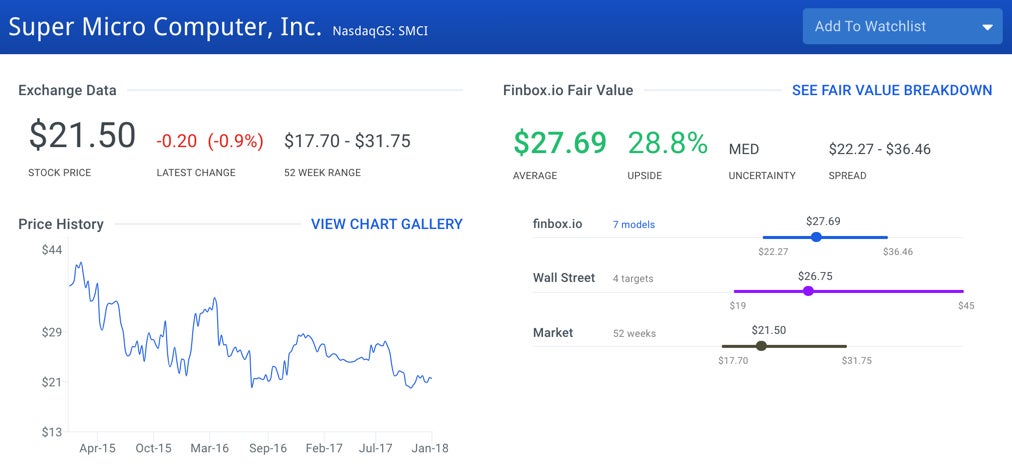Click the Jan-18 label on chart axis

pos(429,449)
